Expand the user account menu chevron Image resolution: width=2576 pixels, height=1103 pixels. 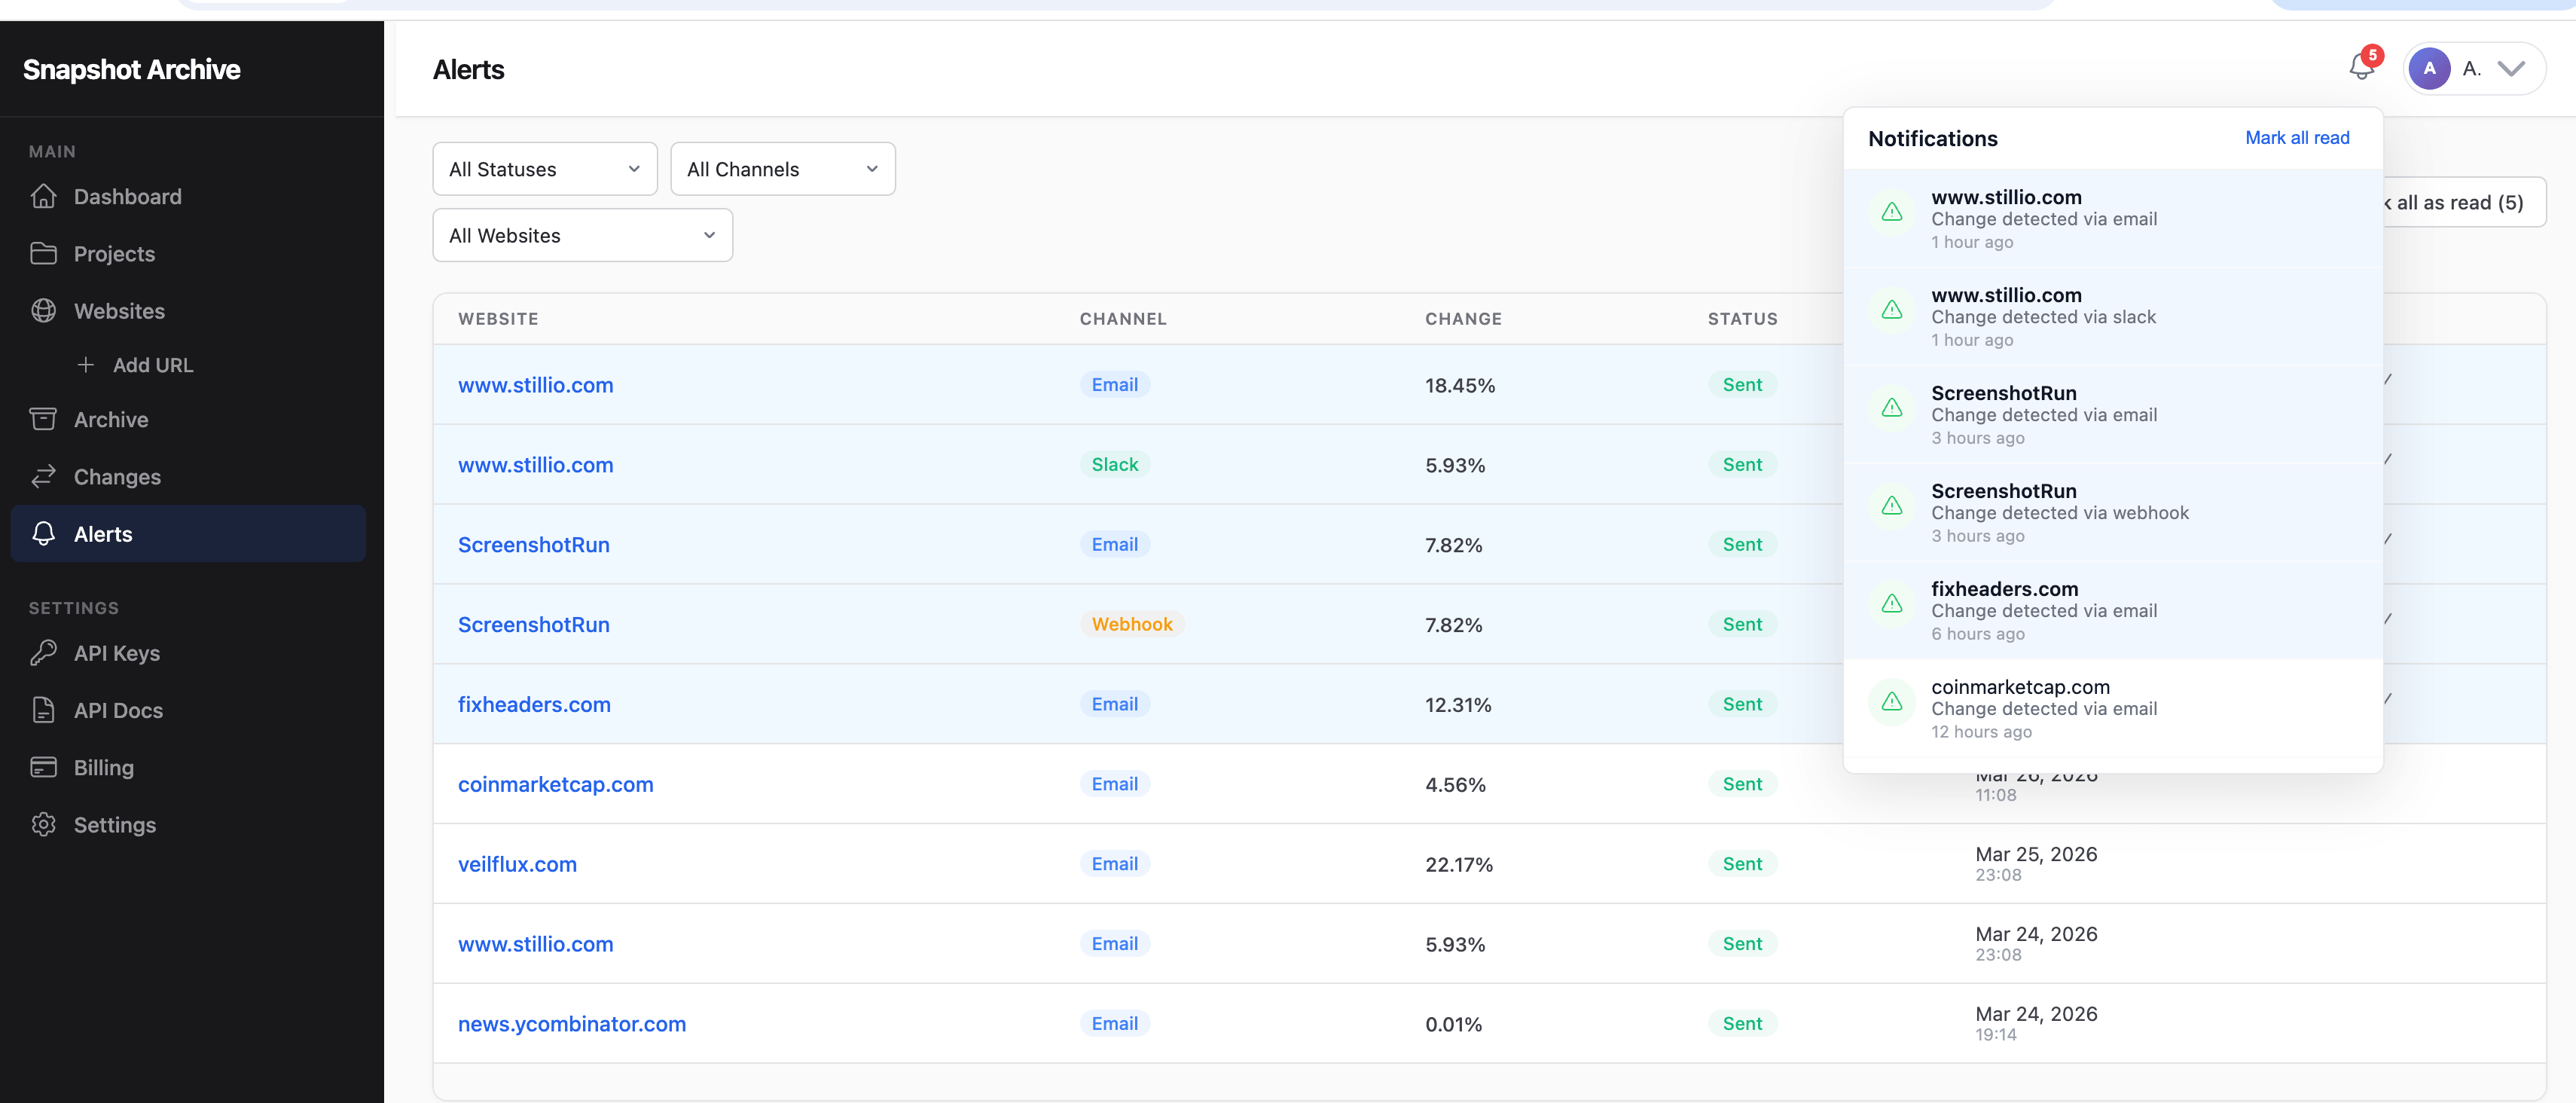click(2511, 68)
